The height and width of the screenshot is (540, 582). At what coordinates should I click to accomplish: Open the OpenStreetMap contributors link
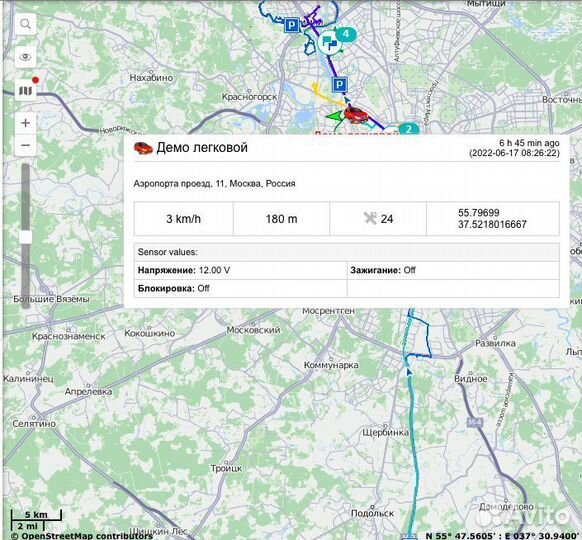[82, 536]
